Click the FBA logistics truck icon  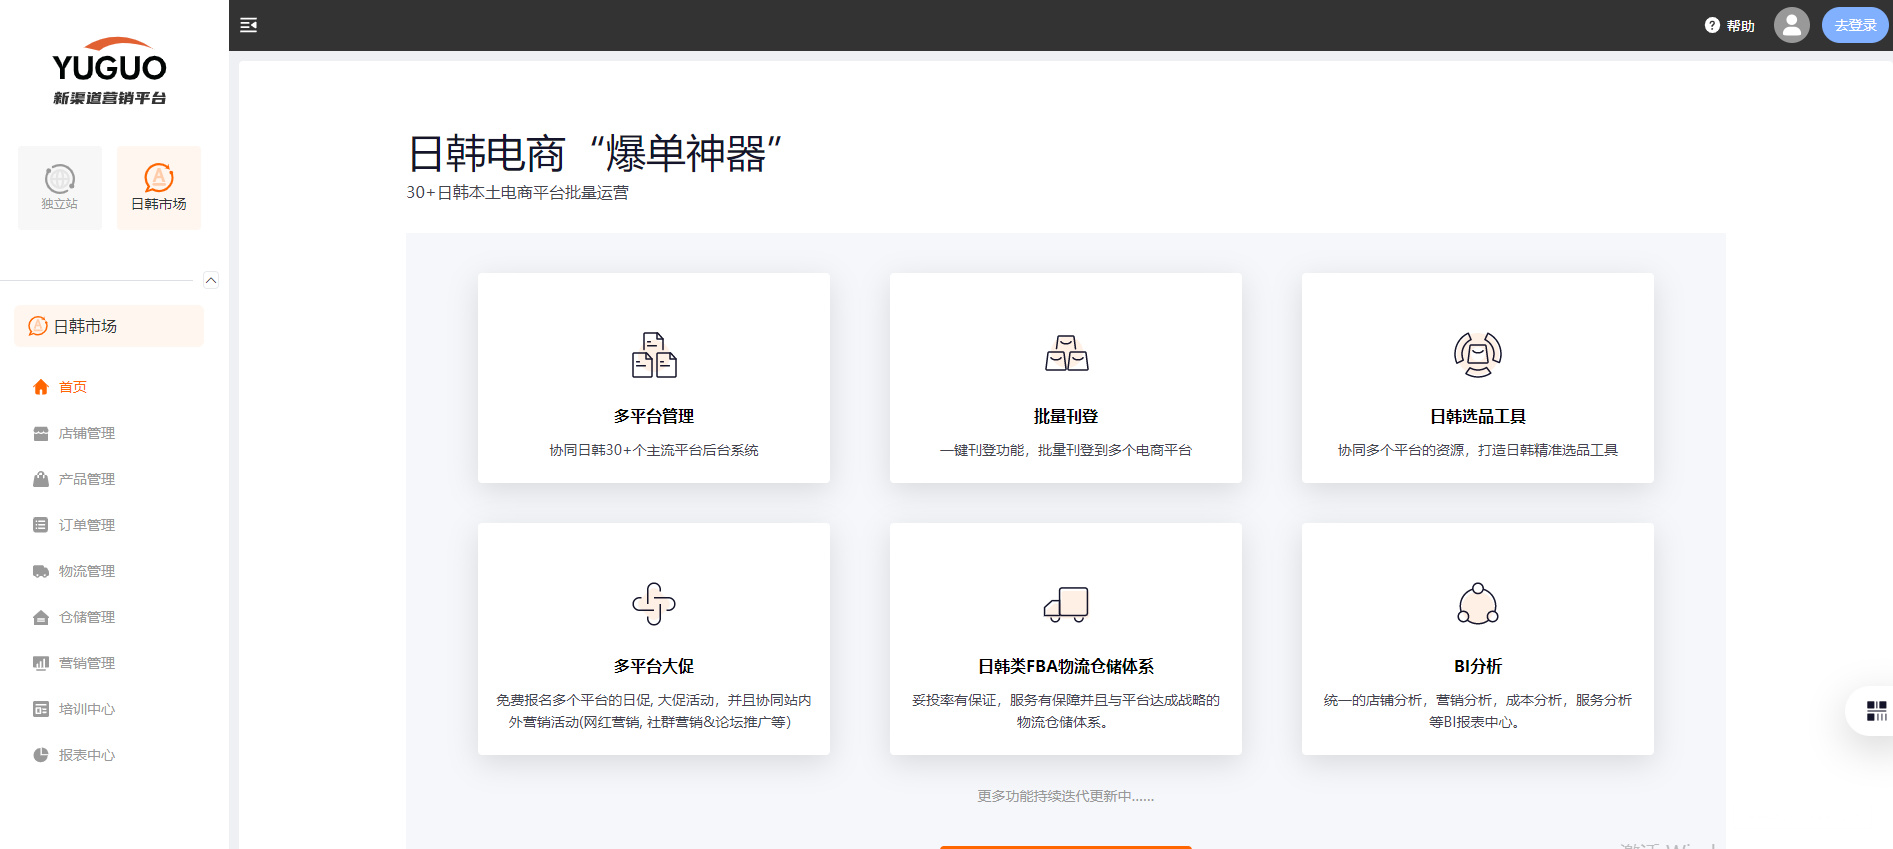[1066, 604]
